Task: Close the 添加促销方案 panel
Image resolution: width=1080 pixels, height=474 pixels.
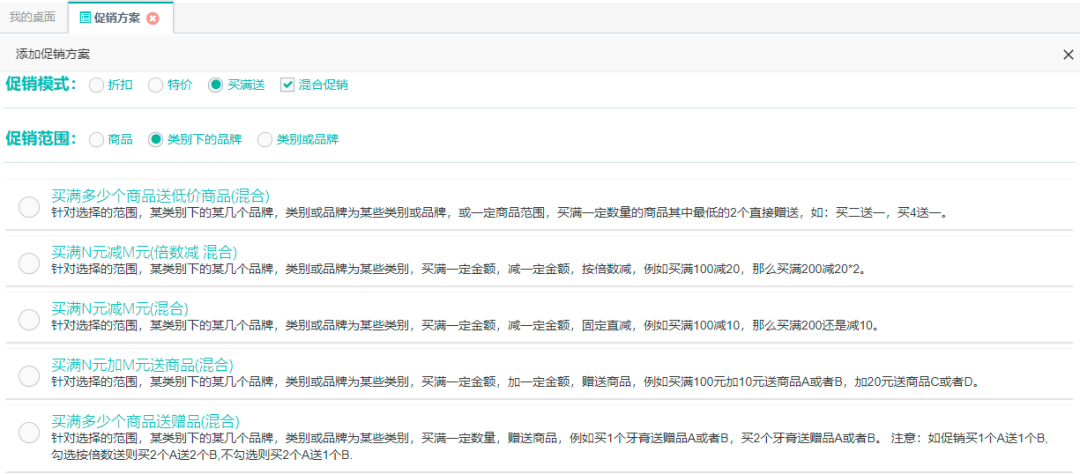Action: coord(1068,54)
